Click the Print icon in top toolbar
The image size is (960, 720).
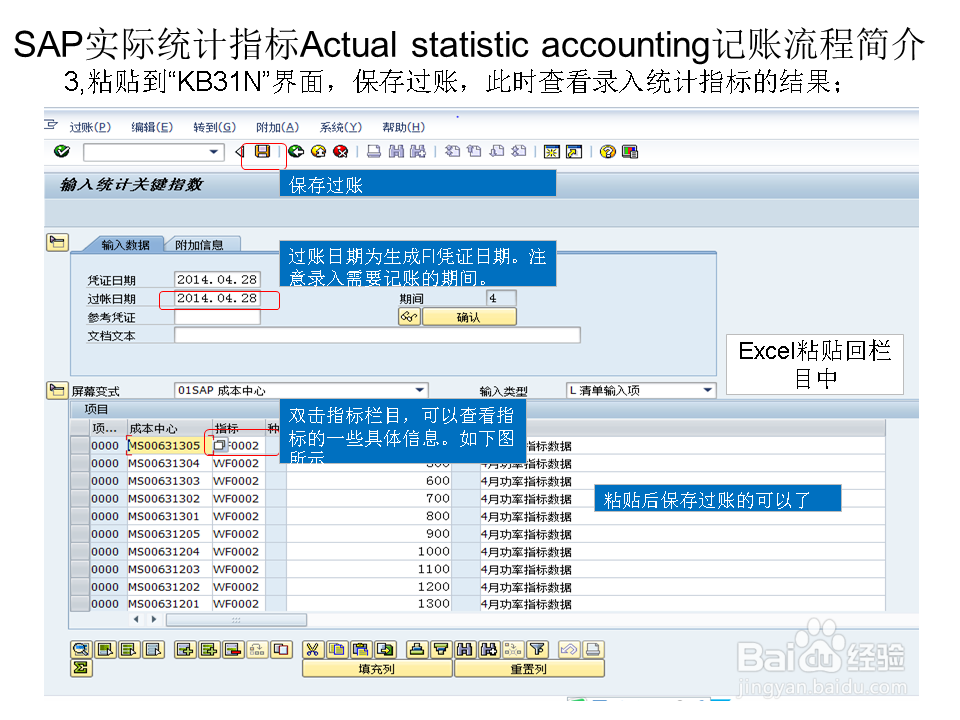373,151
